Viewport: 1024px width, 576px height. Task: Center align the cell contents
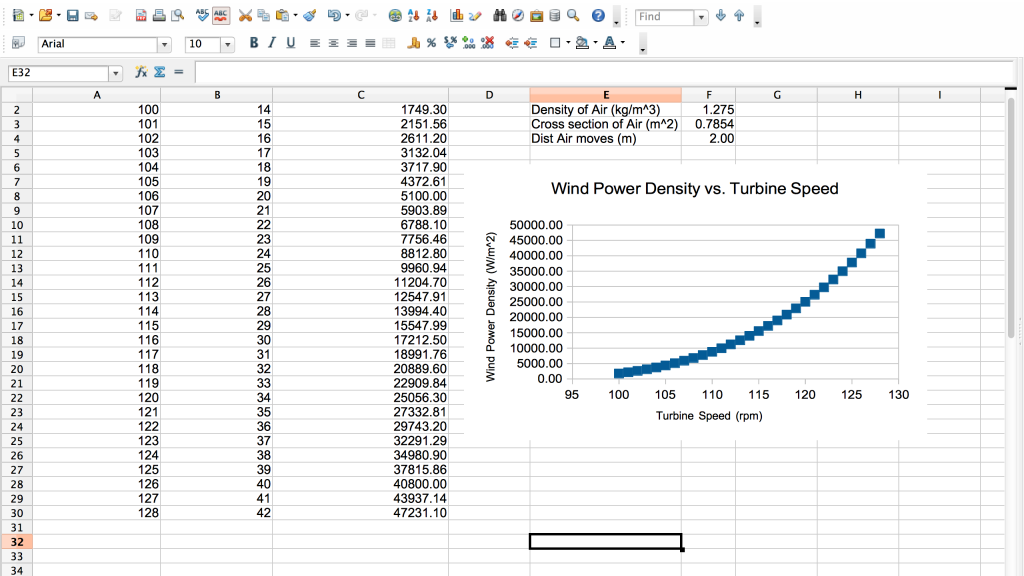coord(333,43)
